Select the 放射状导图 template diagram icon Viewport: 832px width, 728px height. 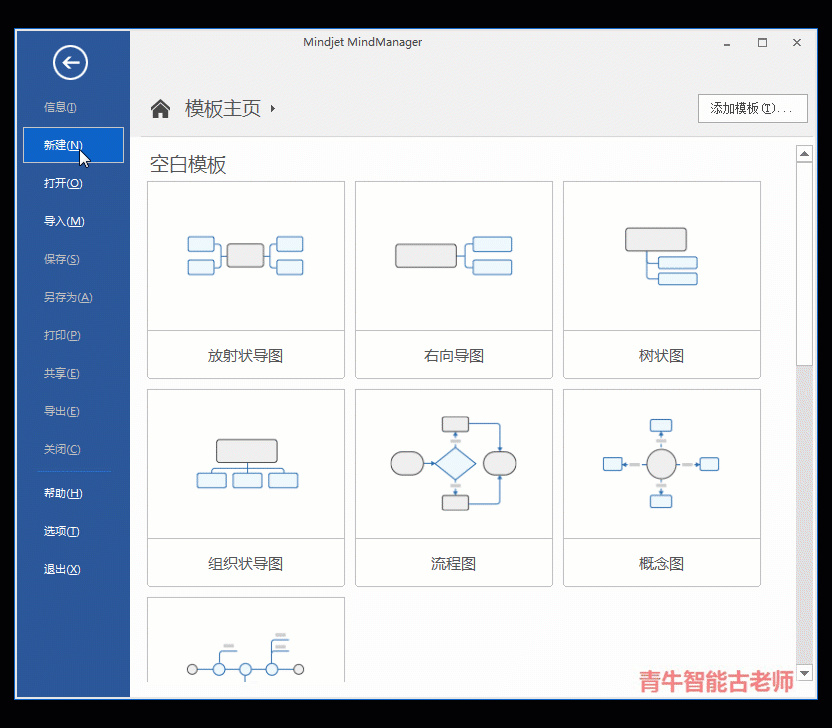[x=246, y=256]
